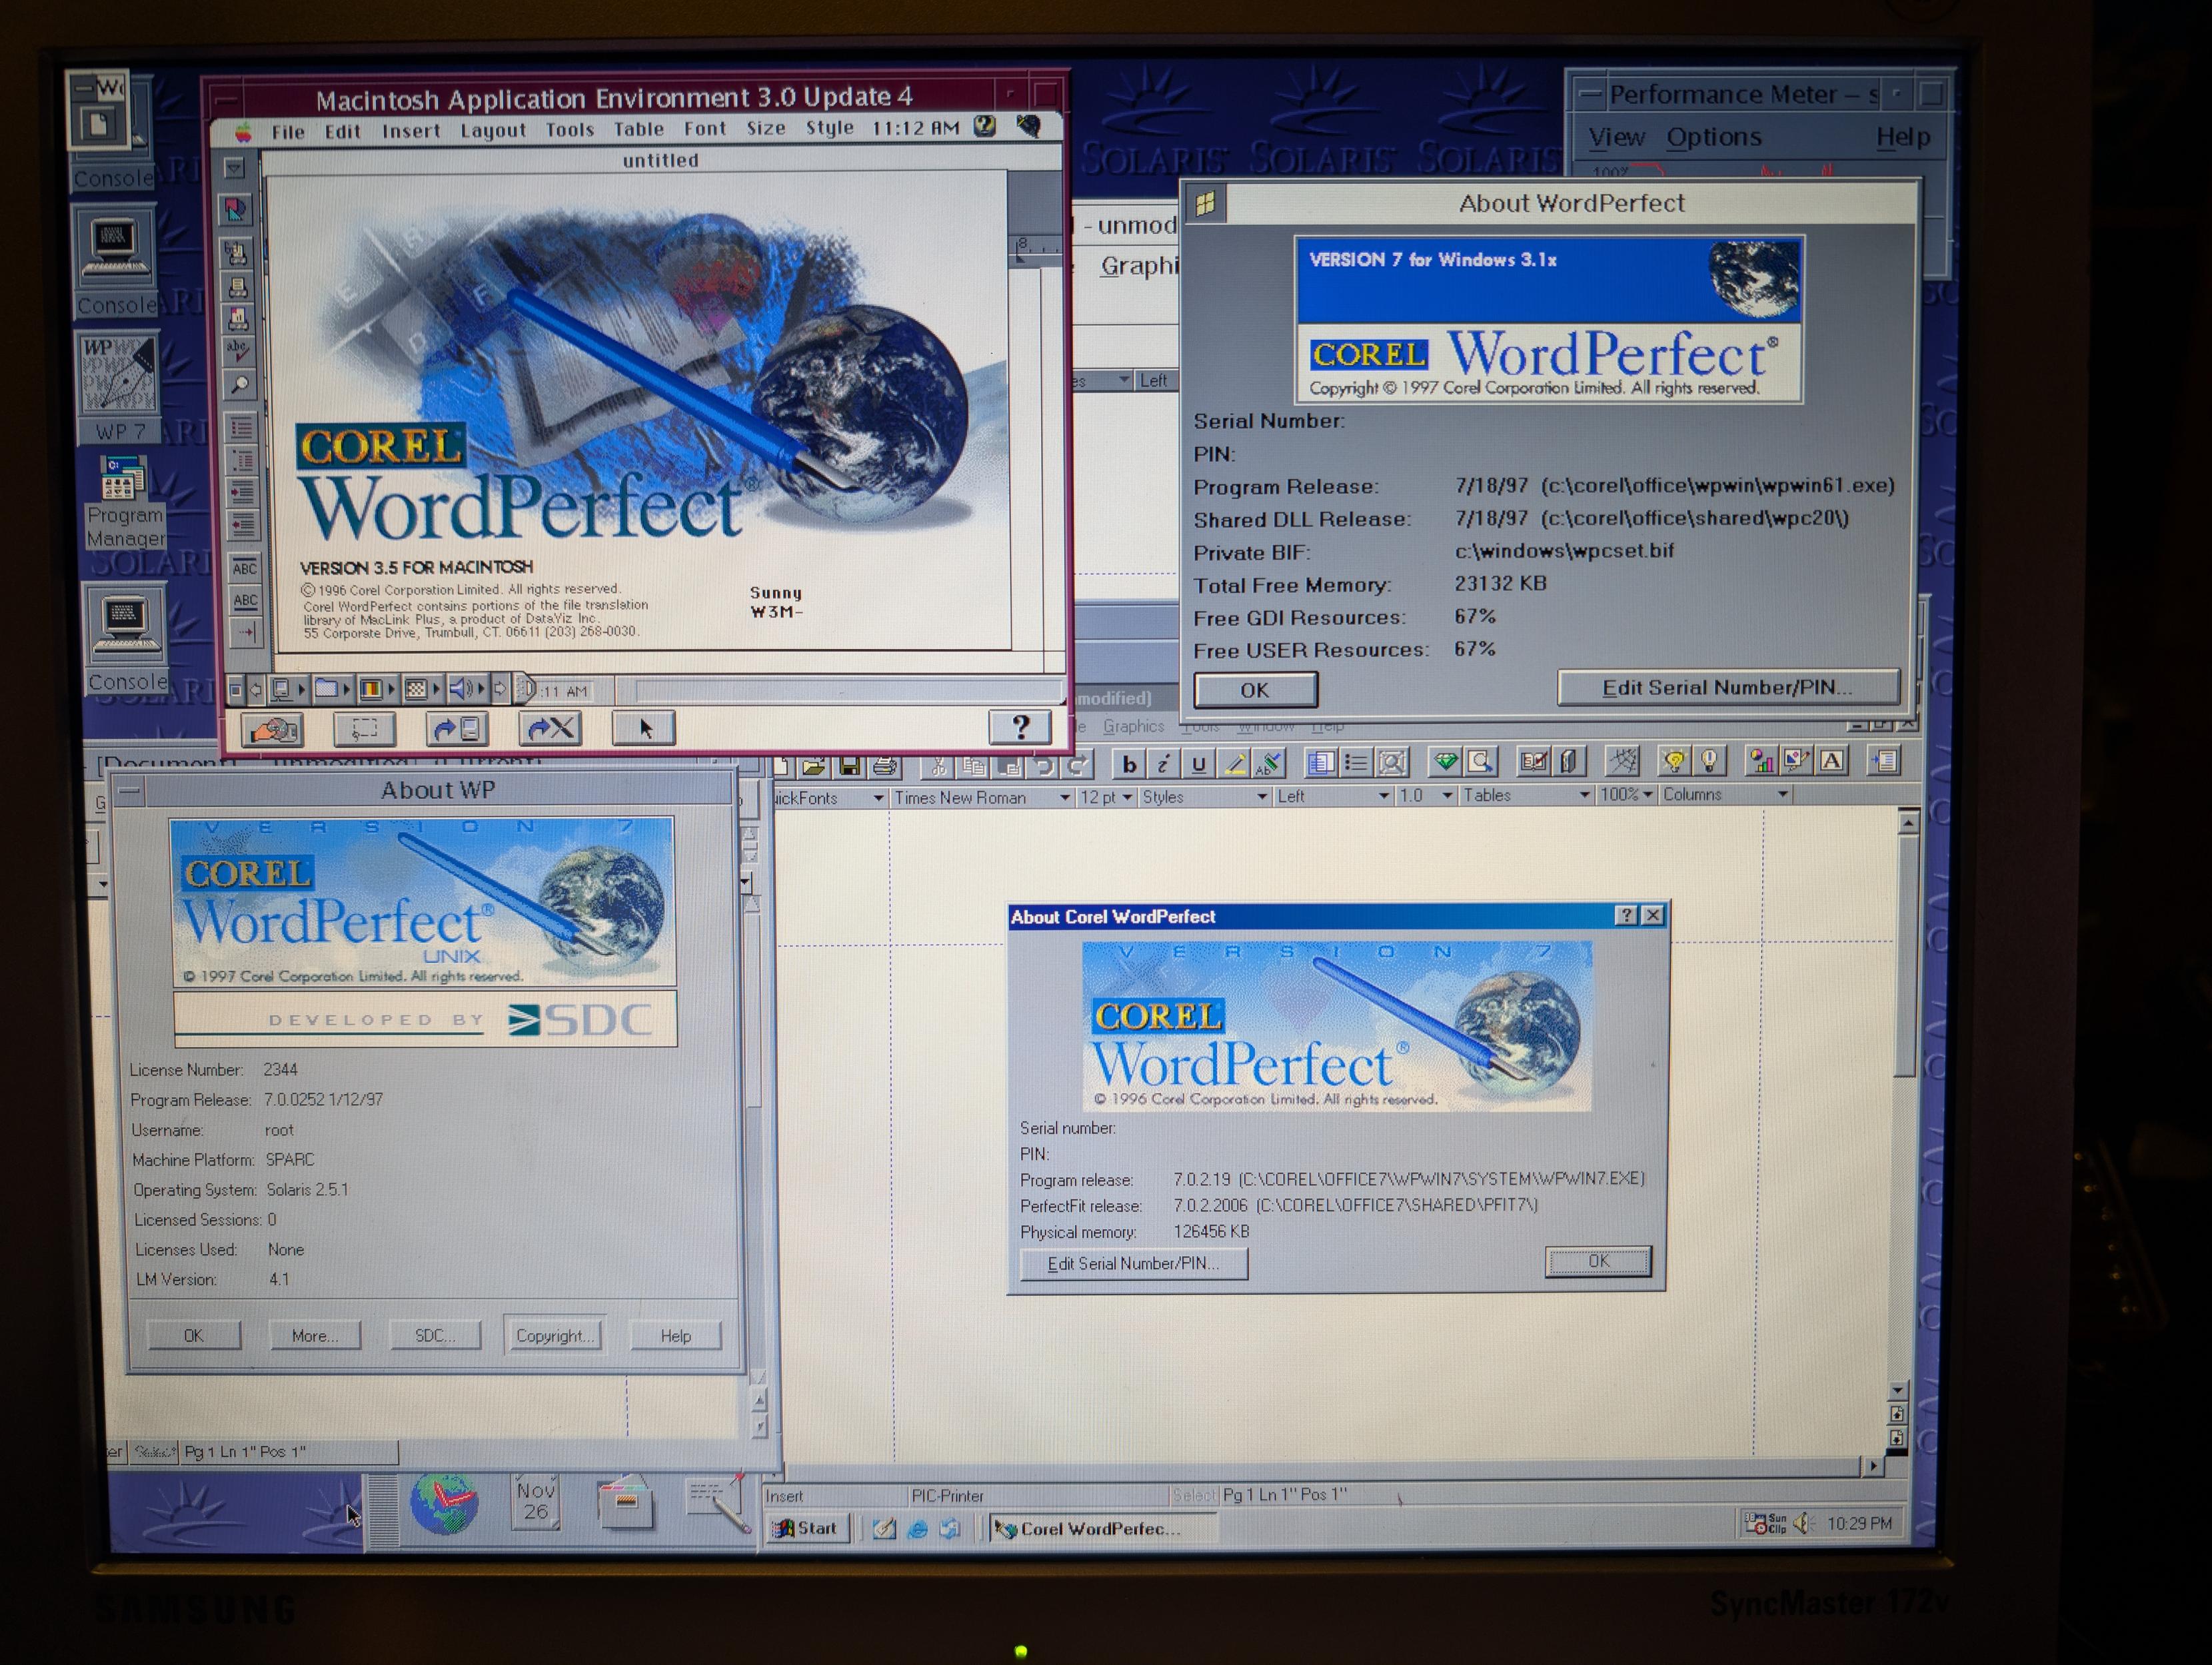Open the Times New Roman font dropdown
2212x1665 pixels.
[x=1064, y=797]
